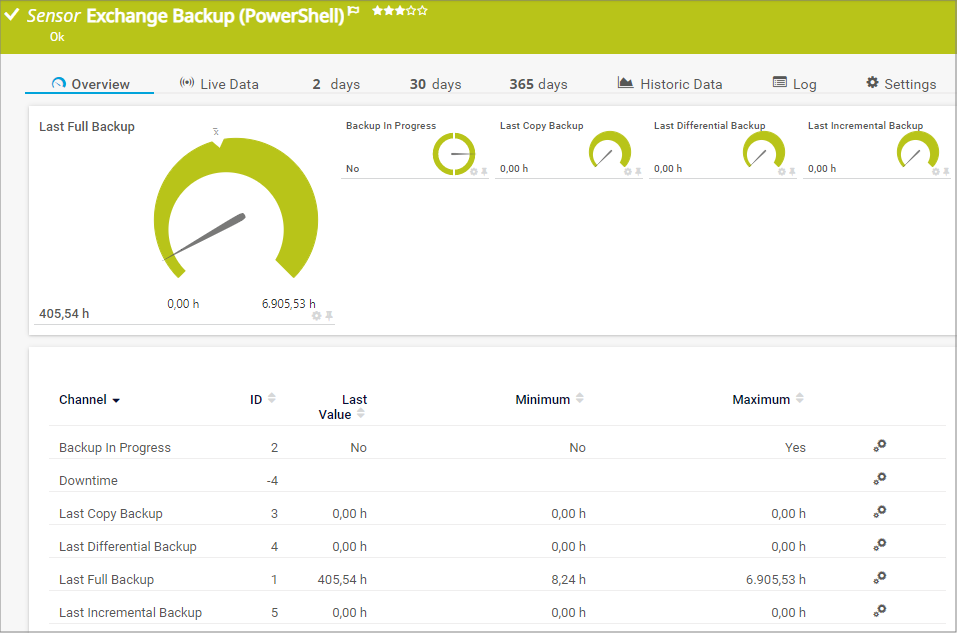Pin the Last Full Backup gauge

pos(329,315)
